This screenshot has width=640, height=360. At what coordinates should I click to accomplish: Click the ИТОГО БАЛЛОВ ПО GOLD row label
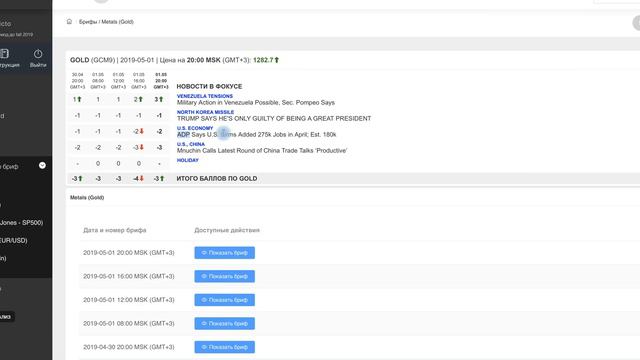217,178
